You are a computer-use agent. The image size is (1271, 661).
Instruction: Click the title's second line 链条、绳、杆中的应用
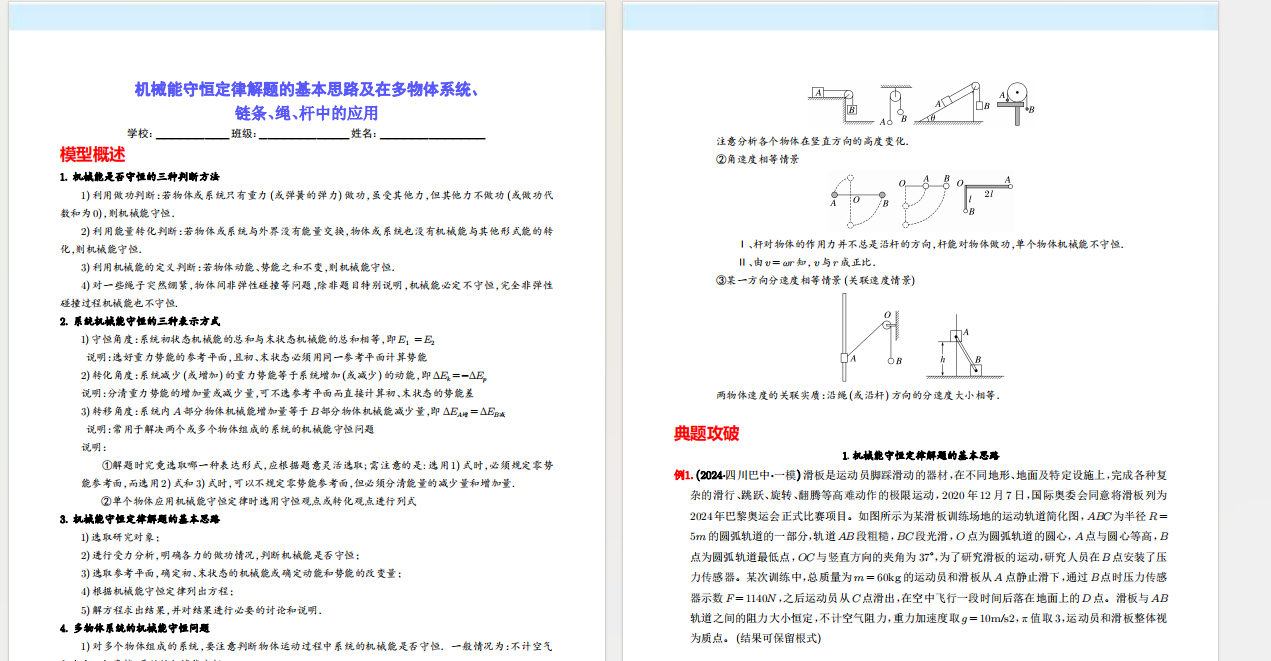coord(307,112)
